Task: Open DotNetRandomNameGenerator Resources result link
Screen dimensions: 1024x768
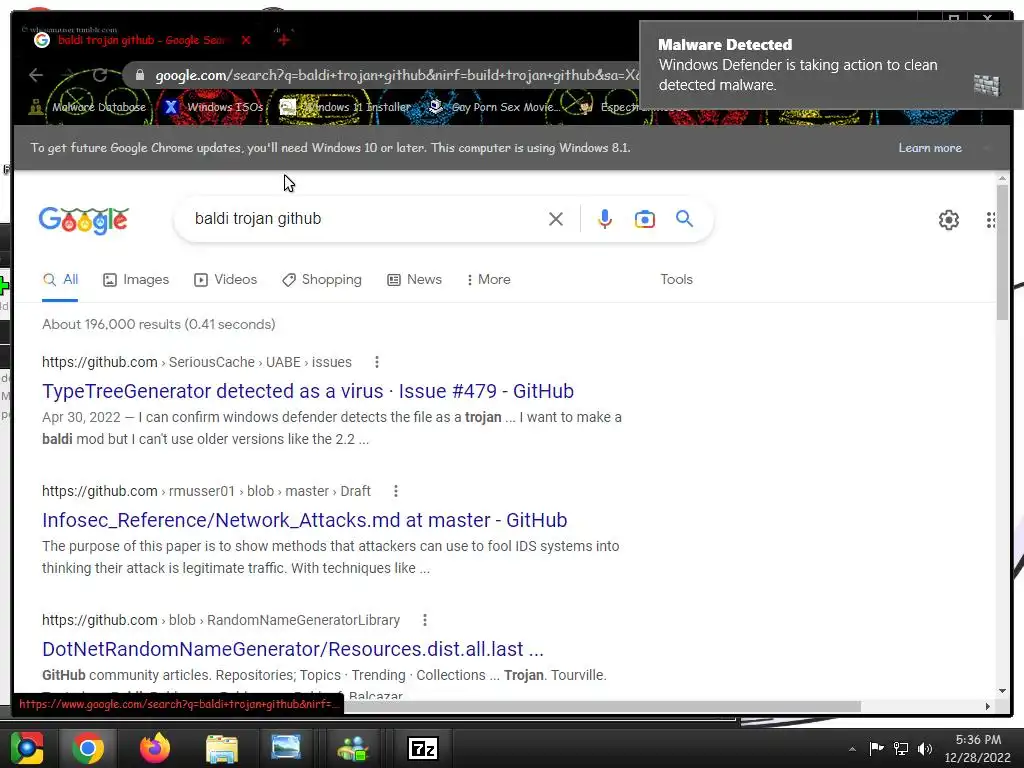Action: pos(293,648)
